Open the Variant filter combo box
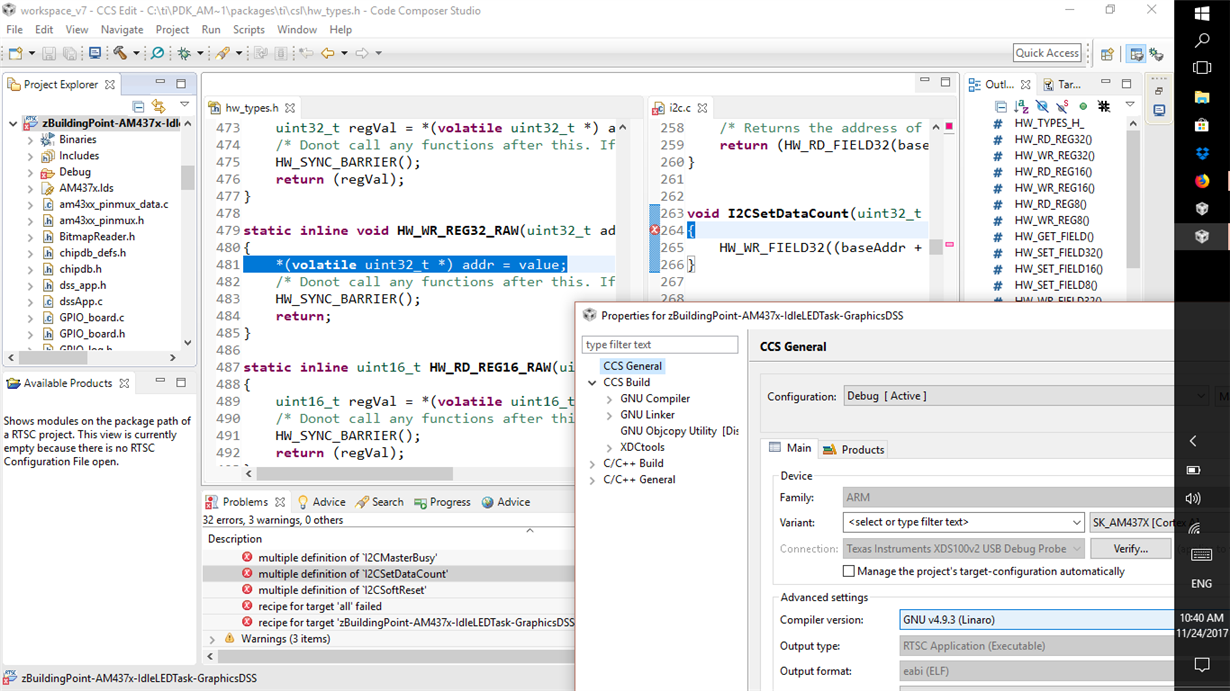The width and height of the screenshot is (1230, 691). pos(964,522)
